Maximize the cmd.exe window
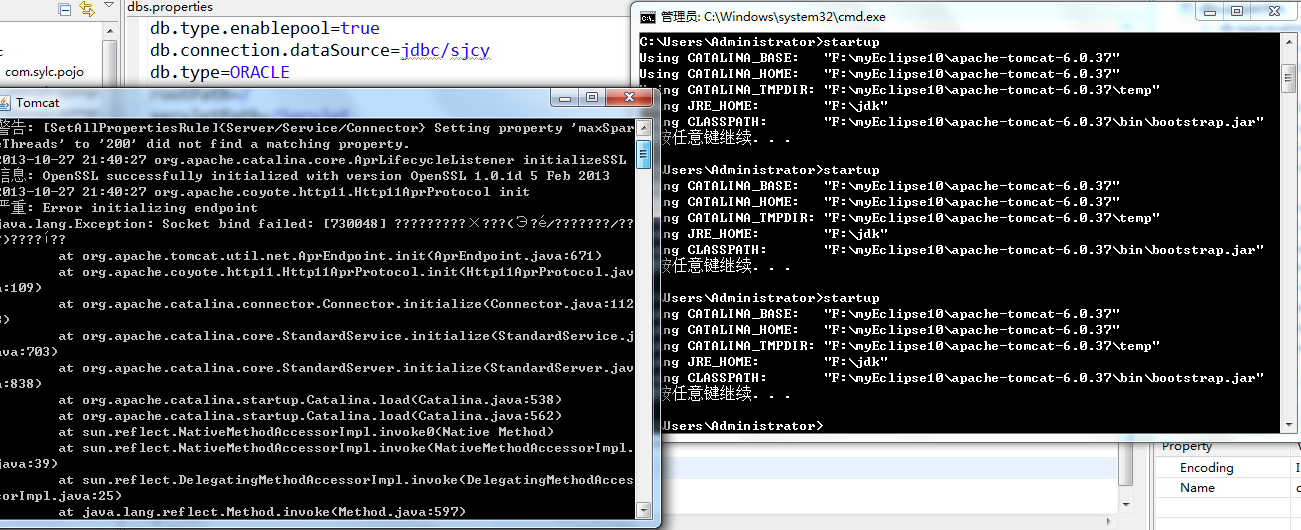Image resolution: width=1301 pixels, height=530 pixels. pos(1237,11)
